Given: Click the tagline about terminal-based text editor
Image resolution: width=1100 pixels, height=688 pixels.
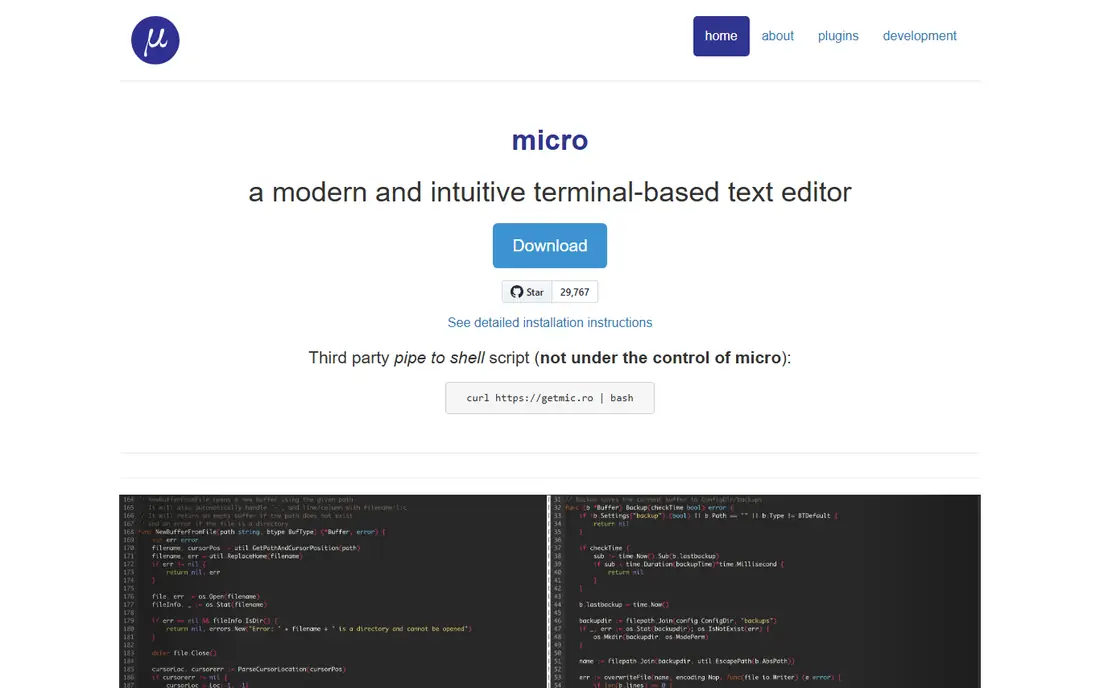Looking at the screenshot, I should coord(549,192).
